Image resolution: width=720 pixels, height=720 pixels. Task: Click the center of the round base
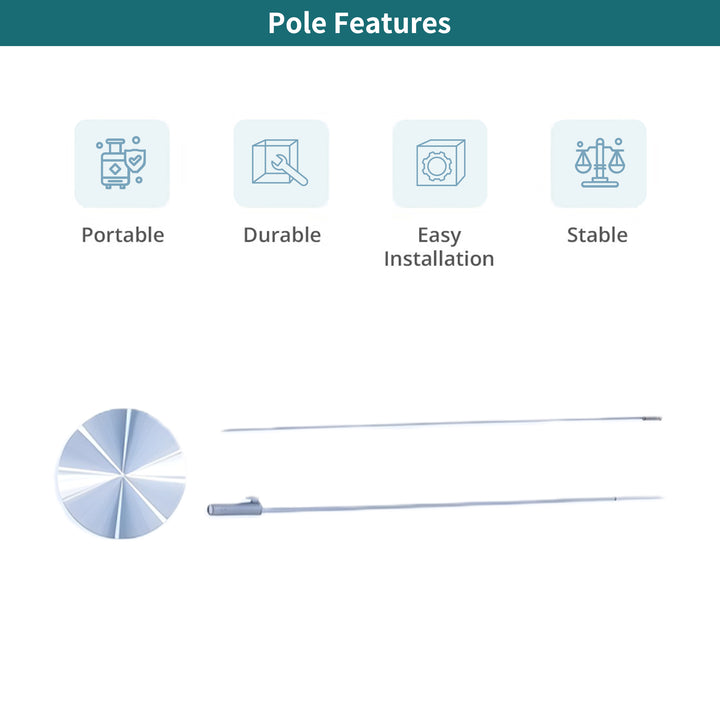(x=123, y=475)
